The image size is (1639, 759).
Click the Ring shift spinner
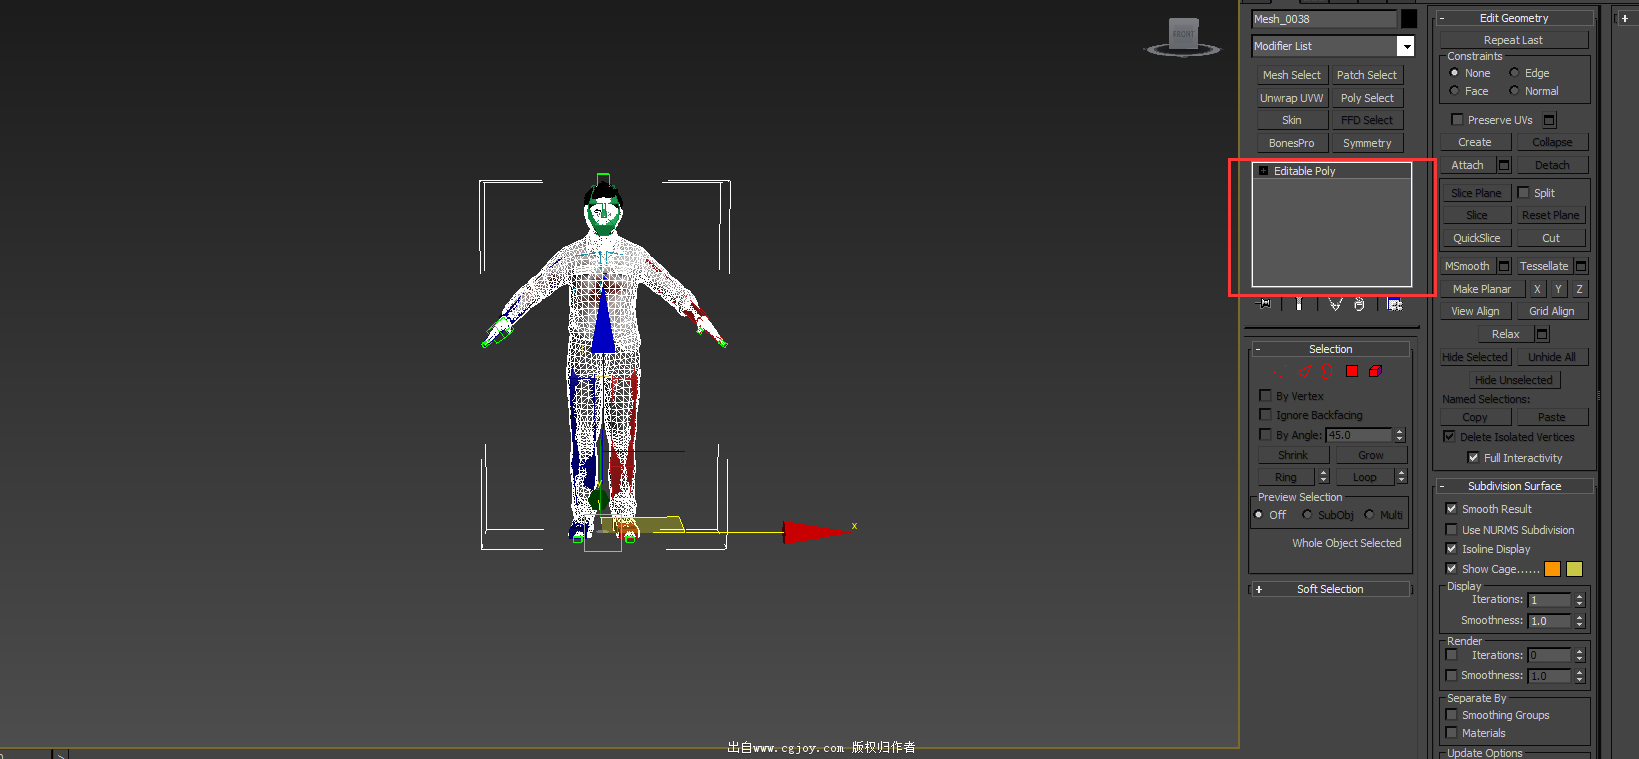point(1324,477)
